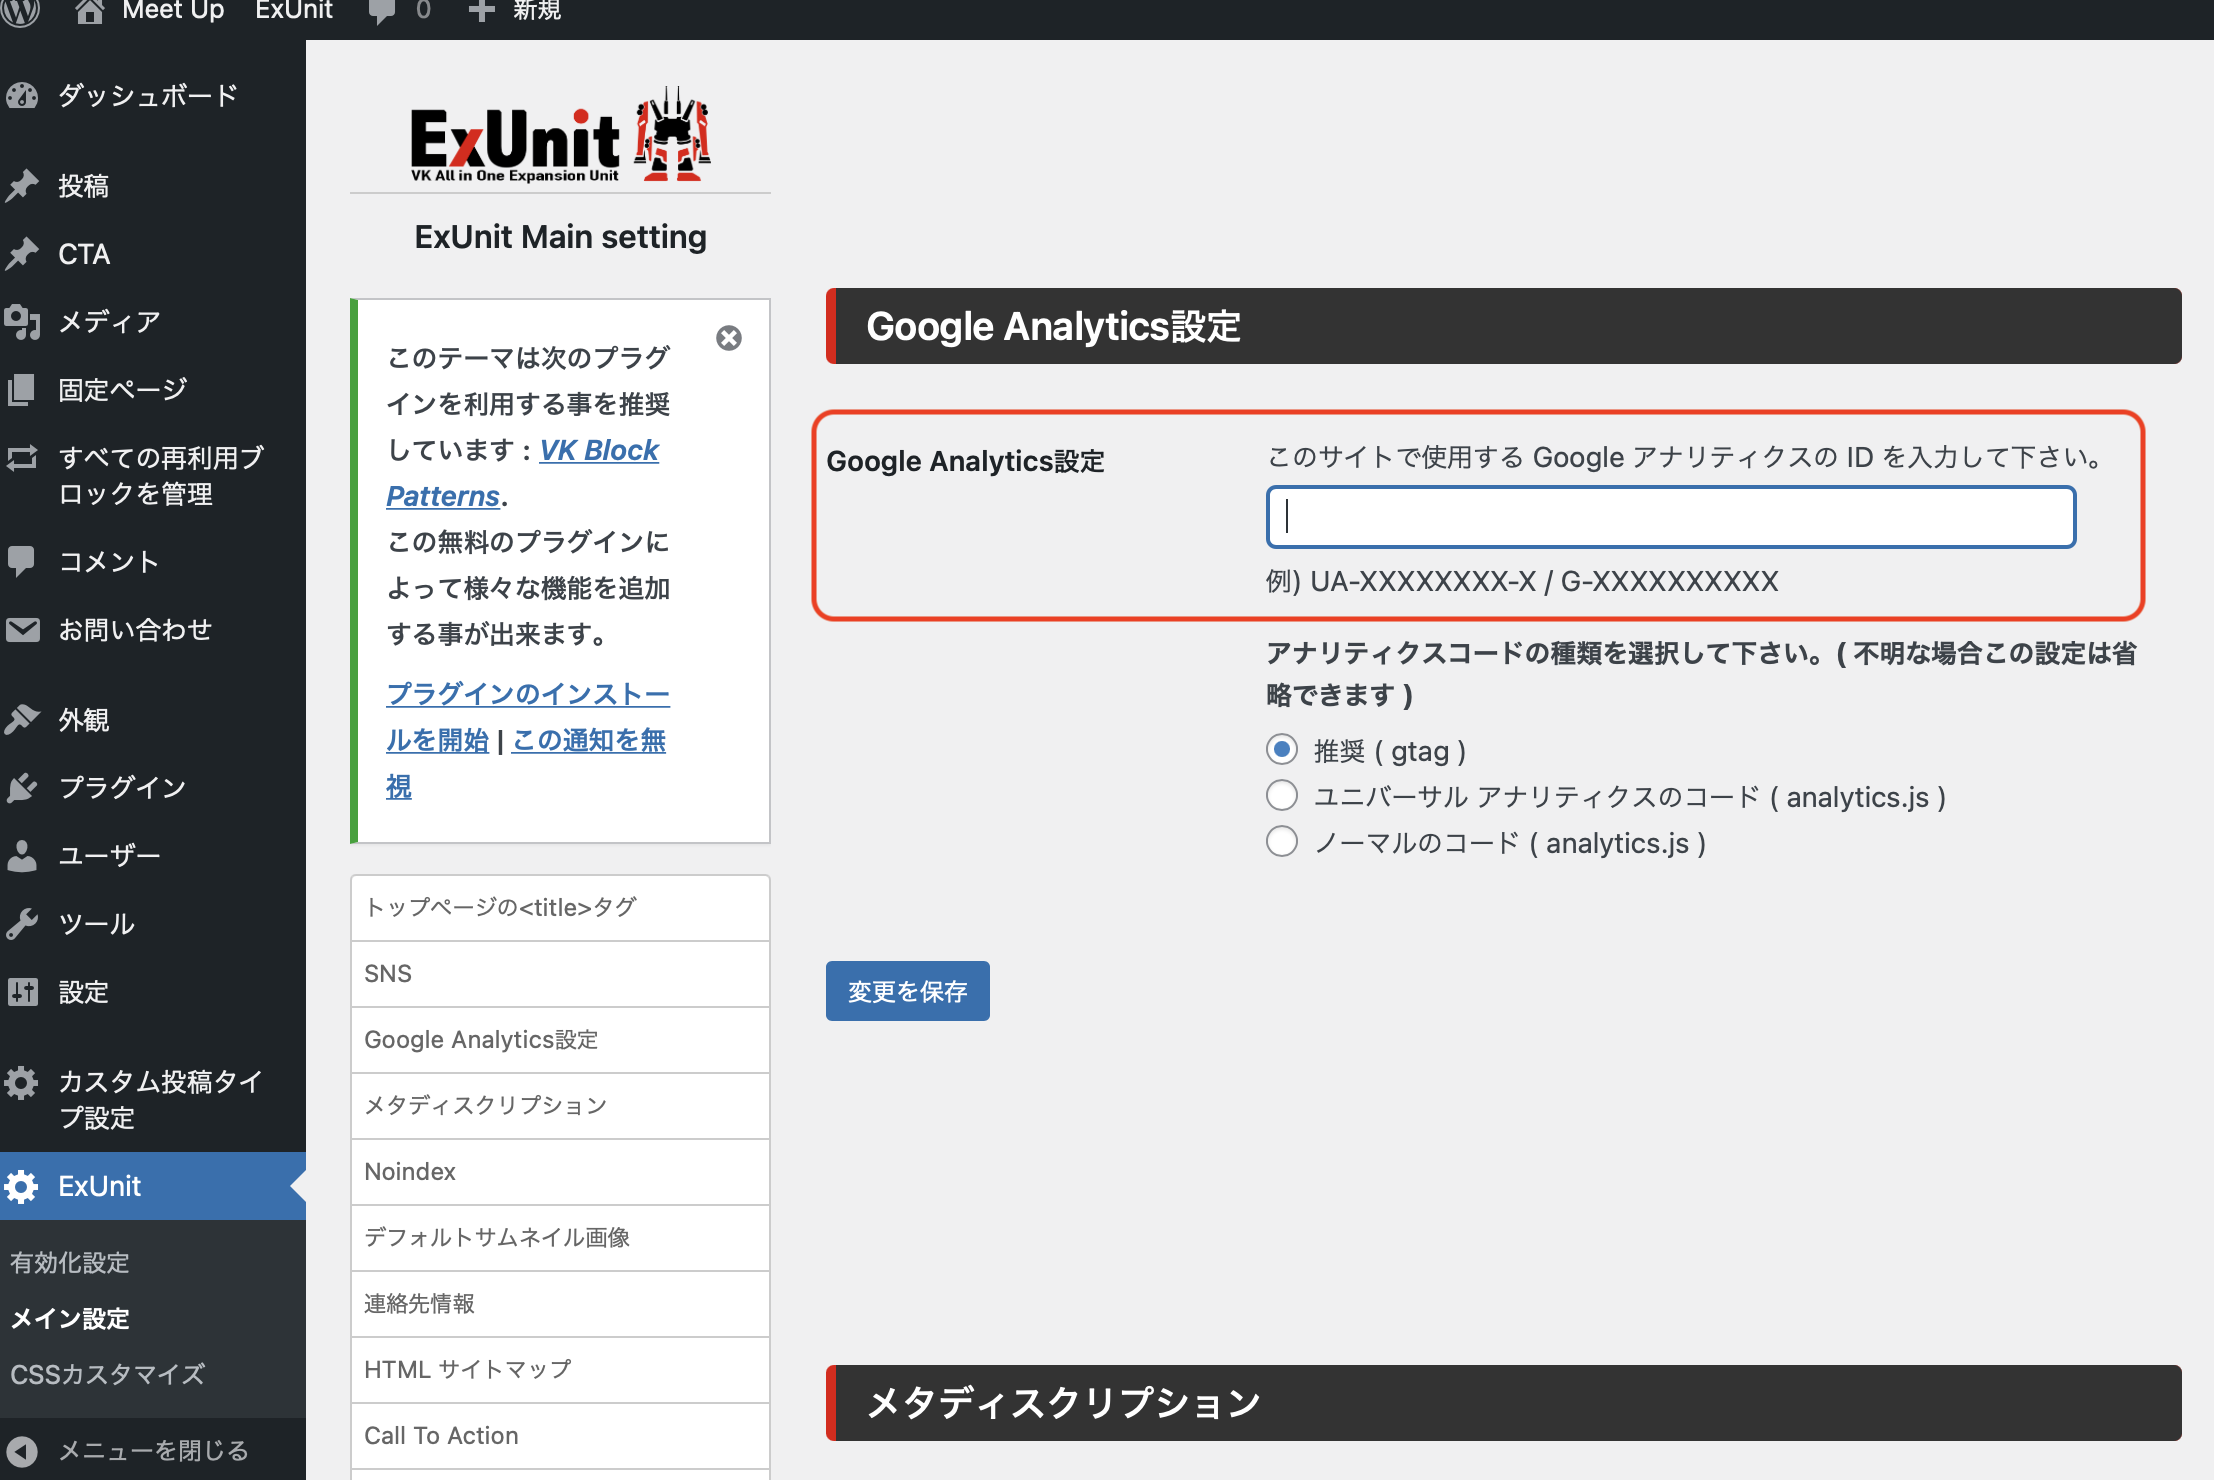This screenshot has height=1480, width=2214.
Task: Open 新規 in the admin bar
Action: click(537, 11)
